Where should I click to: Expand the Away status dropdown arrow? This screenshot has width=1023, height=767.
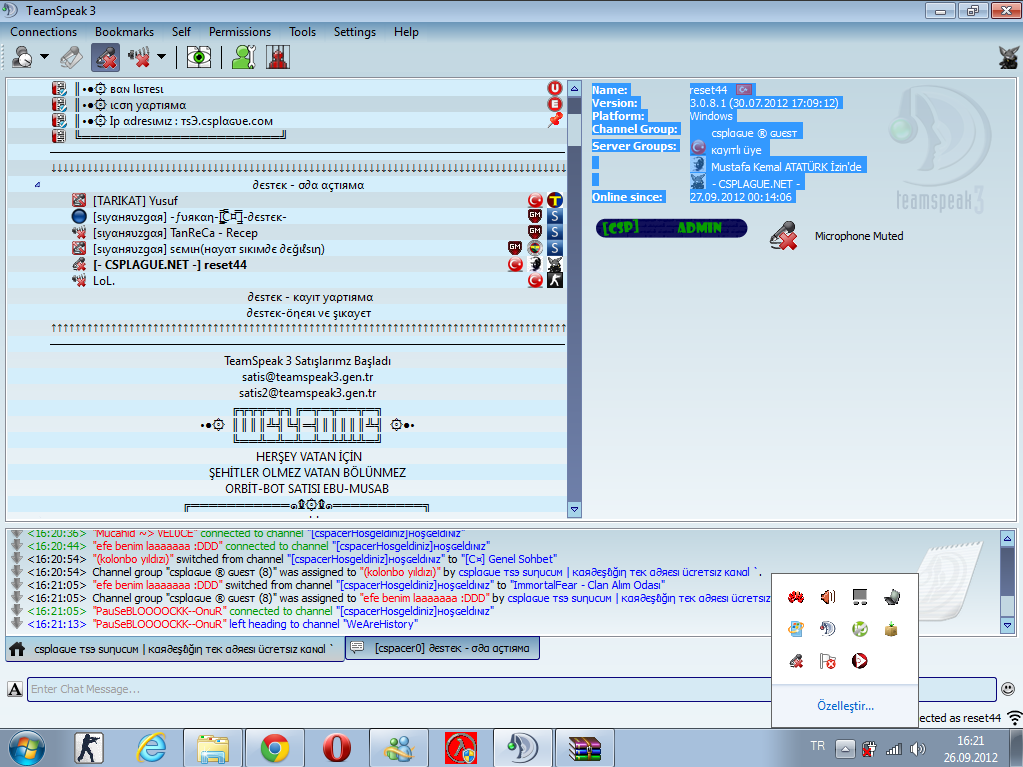point(45,57)
